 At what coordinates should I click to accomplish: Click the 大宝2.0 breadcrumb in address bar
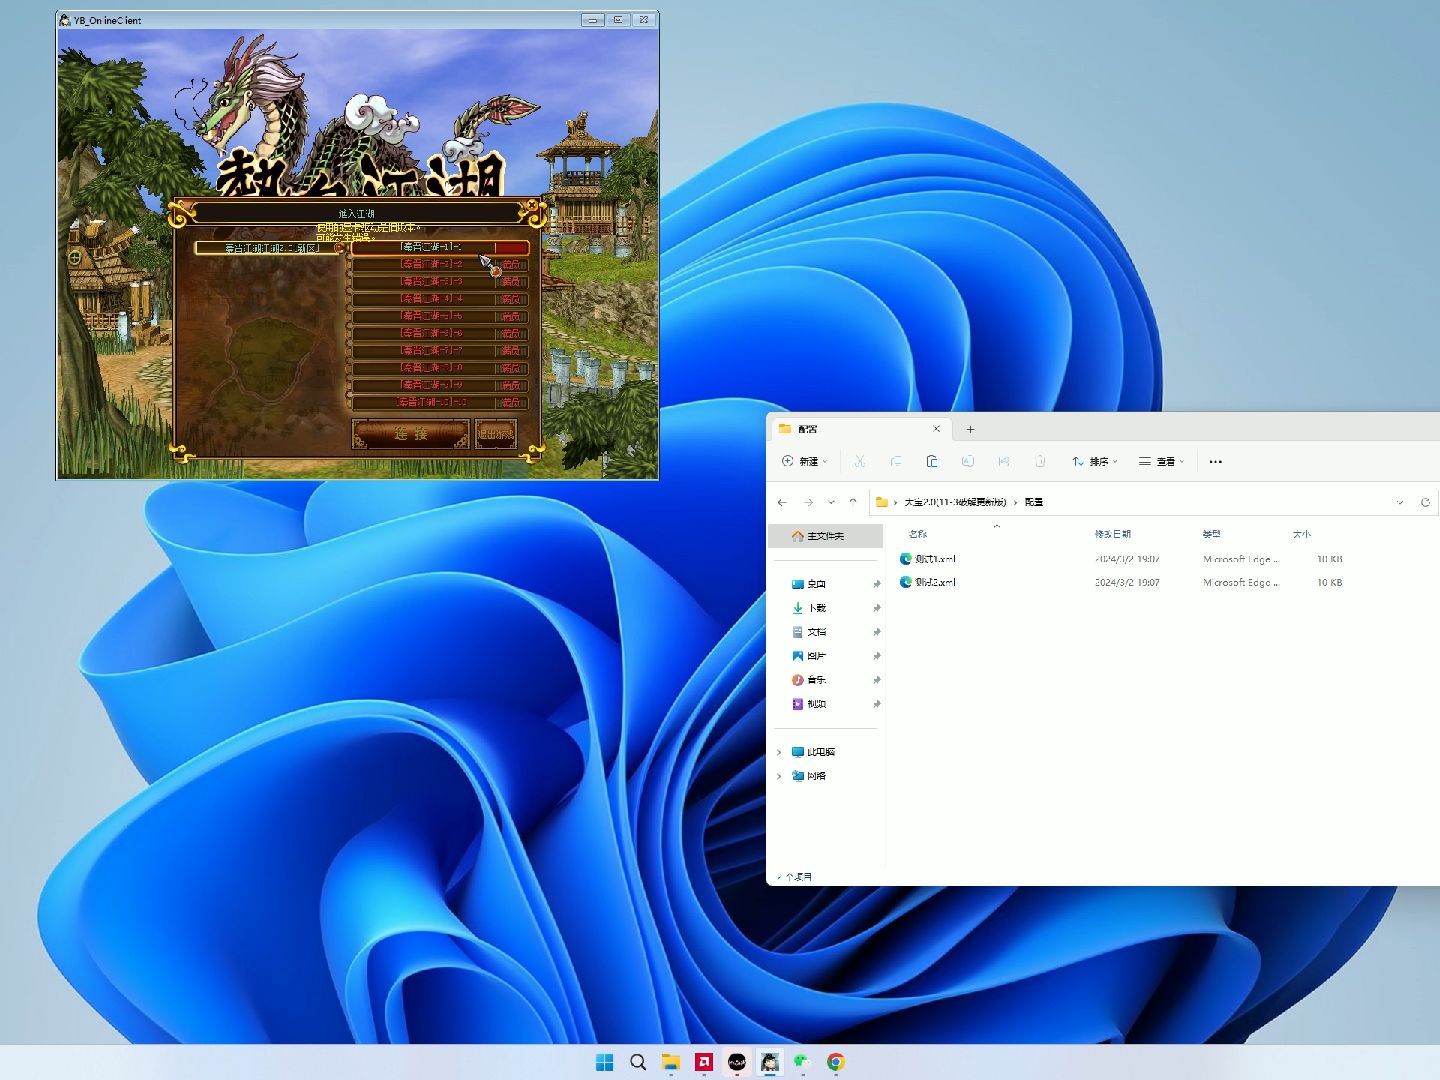click(955, 502)
